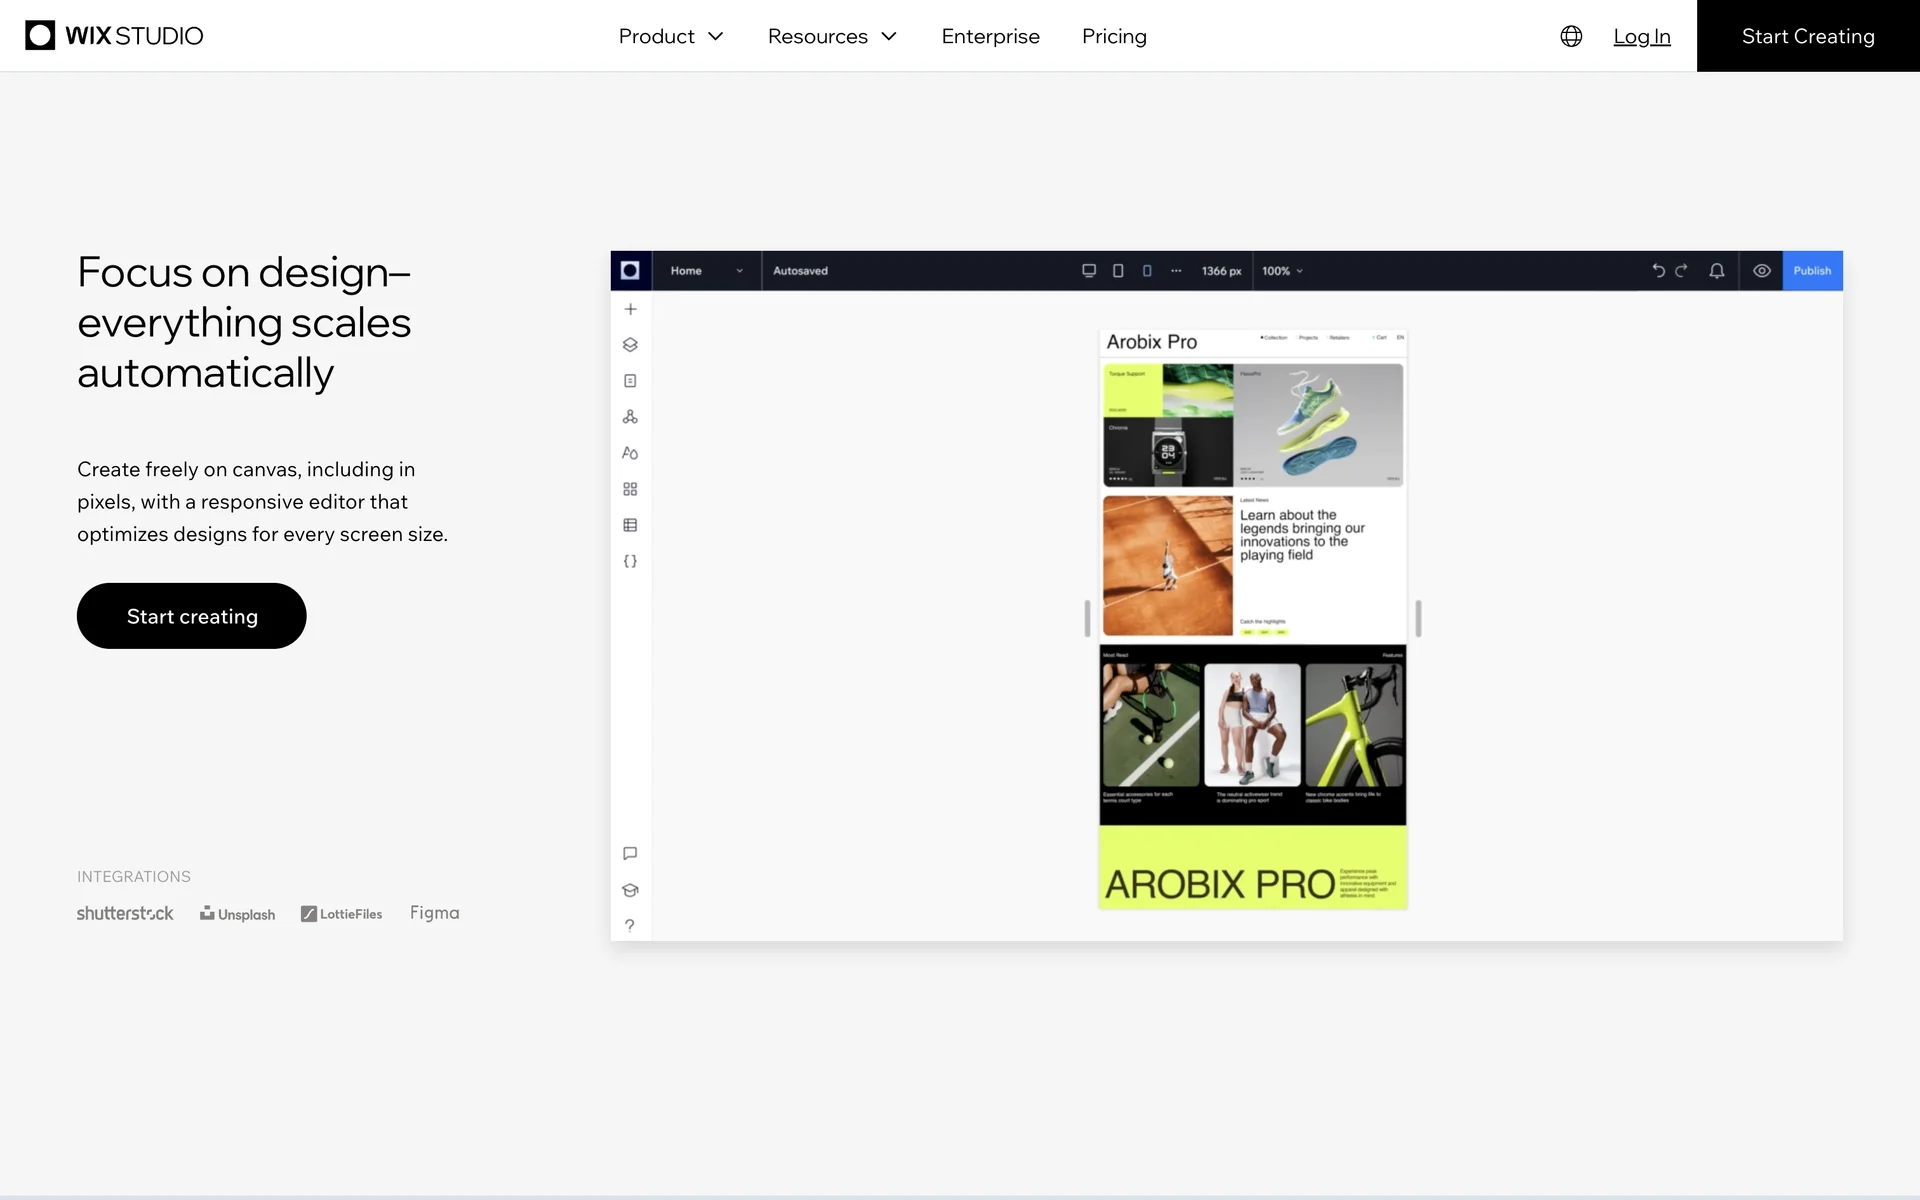1920x1200 pixels.
Task: Open the Enterprise menu item
Action: (x=990, y=36)
